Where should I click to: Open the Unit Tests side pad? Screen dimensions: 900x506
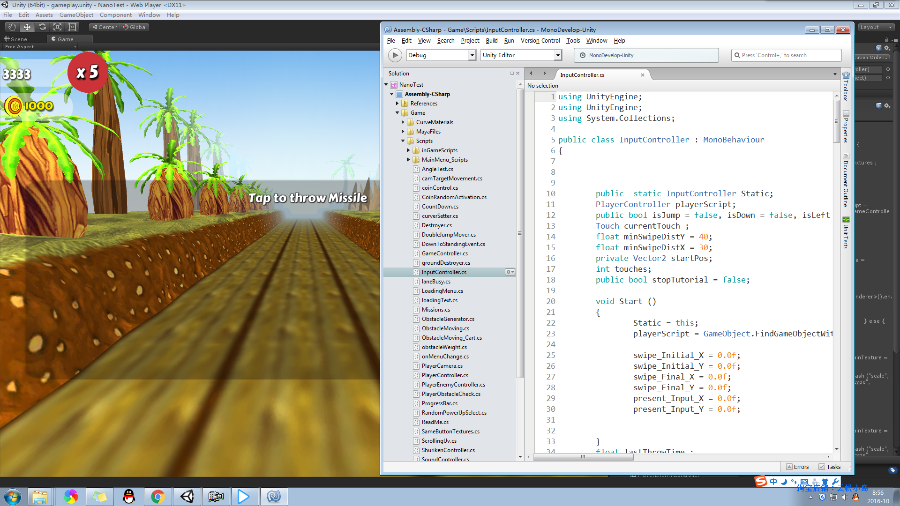click(845, 232)
